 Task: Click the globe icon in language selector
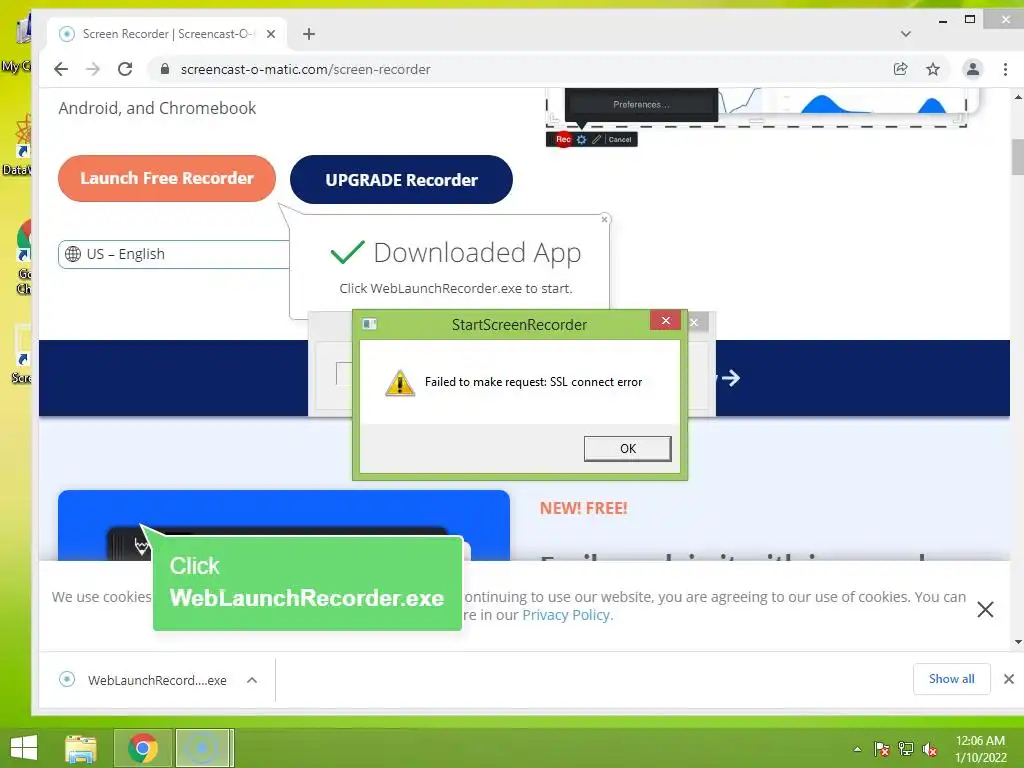tap(73, 254)
